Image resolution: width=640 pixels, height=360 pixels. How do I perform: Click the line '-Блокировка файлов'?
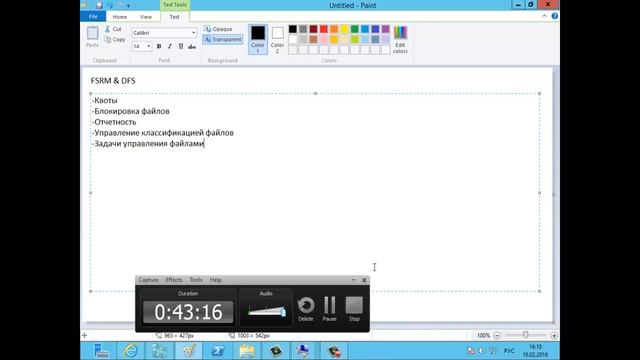[131, 111]
